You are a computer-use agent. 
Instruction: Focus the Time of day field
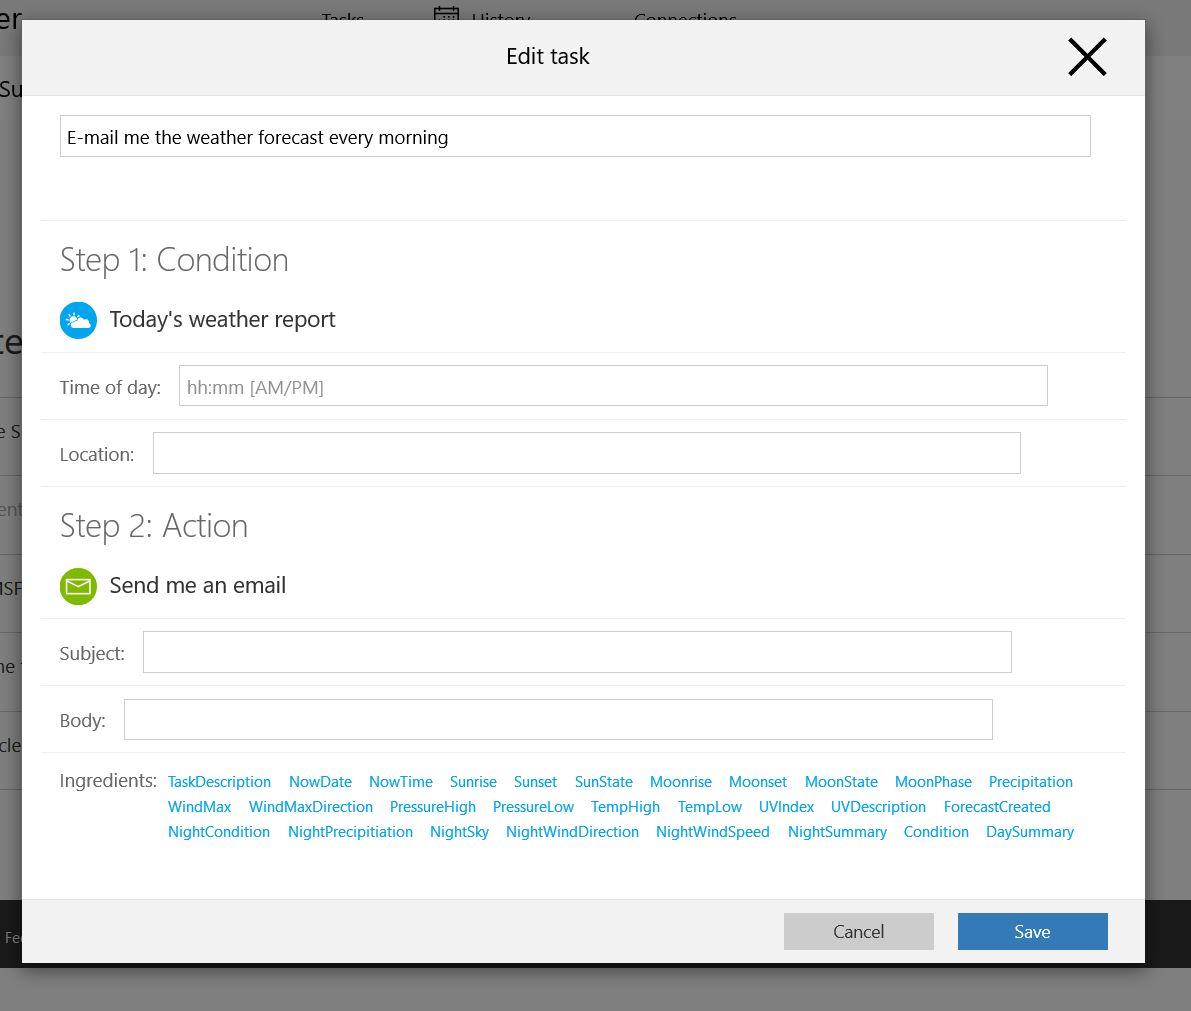click(612, 386)
